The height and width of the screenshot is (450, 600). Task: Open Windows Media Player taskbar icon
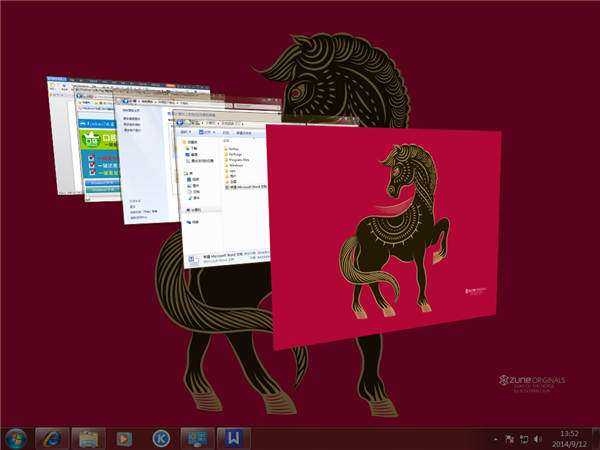coord(124,437)
